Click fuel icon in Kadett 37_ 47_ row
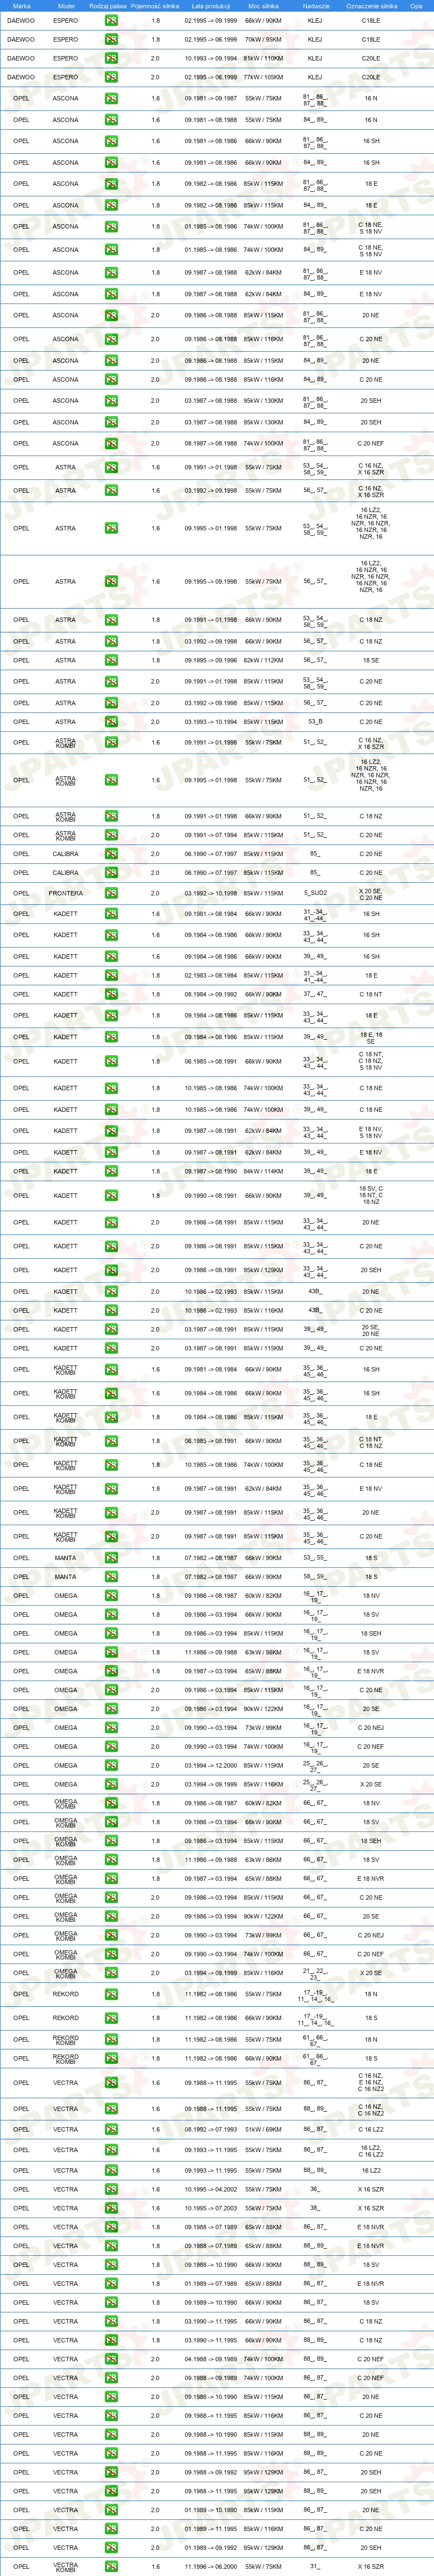The width and height of the screenshot is (434, 2576). point(111,994)
